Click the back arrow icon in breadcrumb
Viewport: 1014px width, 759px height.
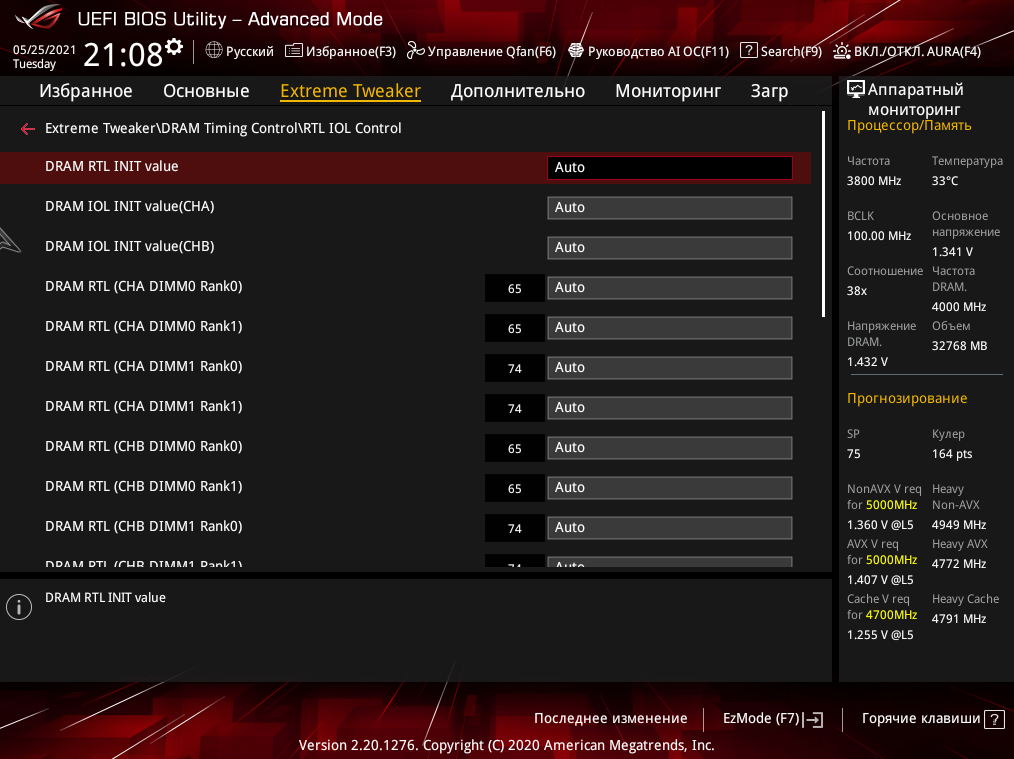click(27, 129)
